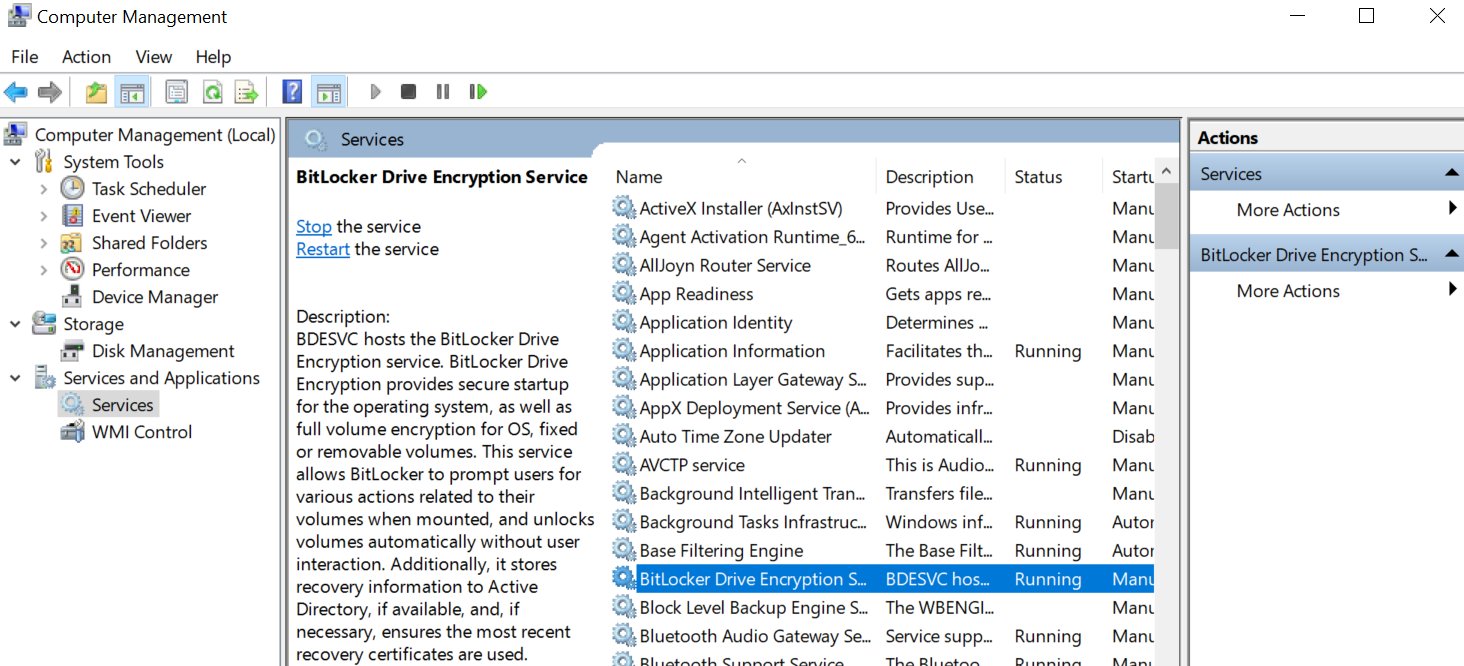
Task: Select Background Intelligent Transfer service row
Action: point(881,493)
